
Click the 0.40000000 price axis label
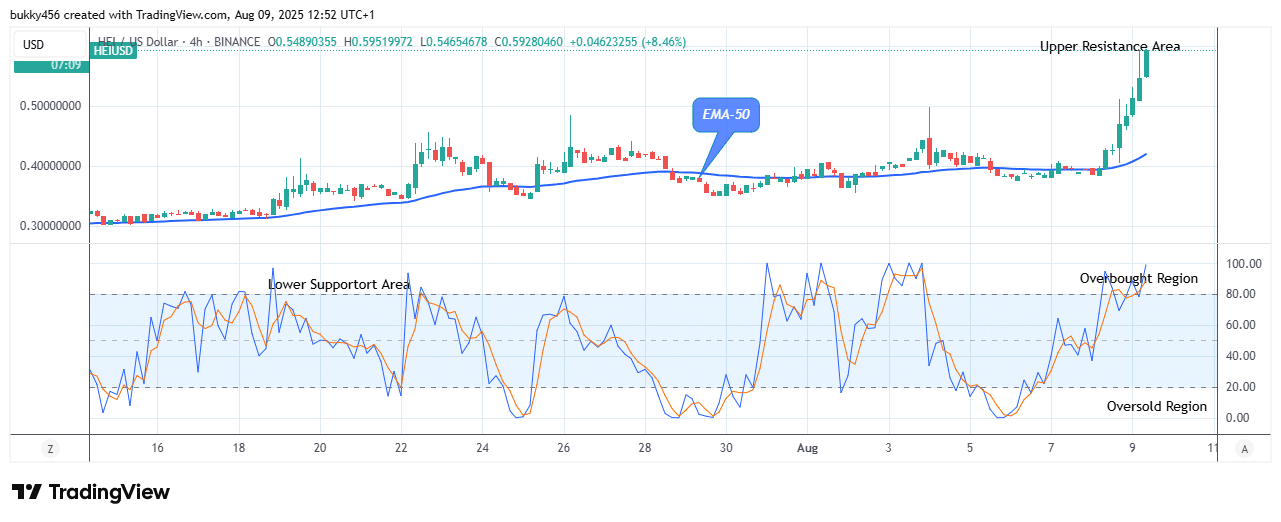[53, 166]
